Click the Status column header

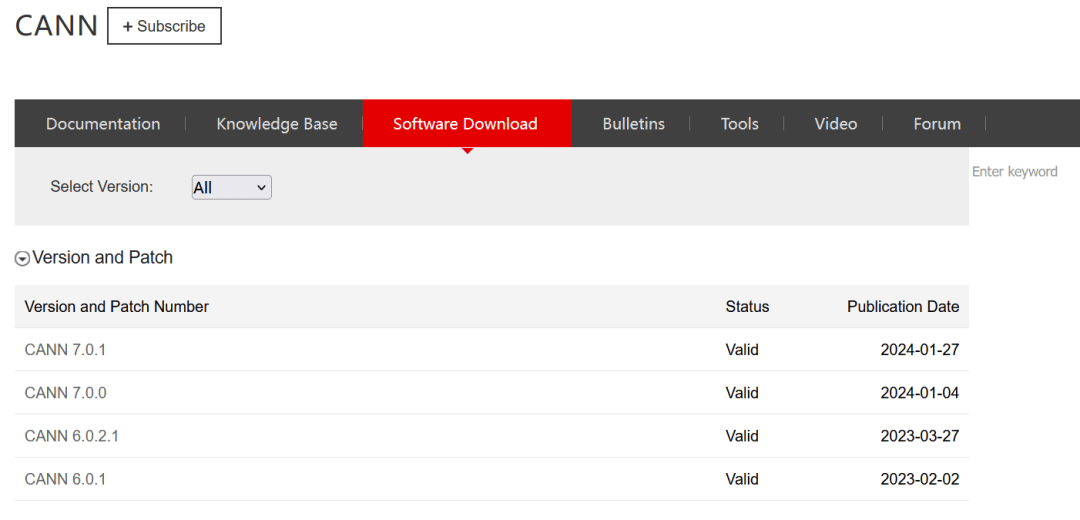coord(747,307)
